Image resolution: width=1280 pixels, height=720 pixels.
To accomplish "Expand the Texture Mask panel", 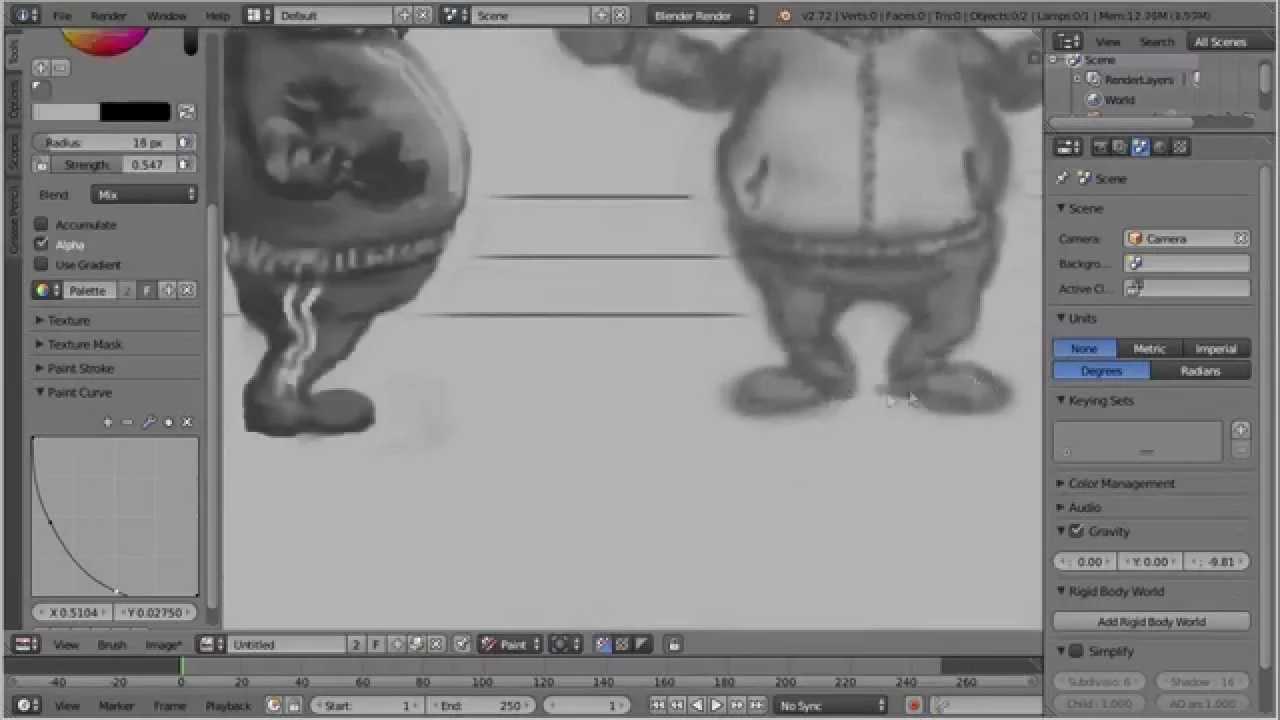I will [x=84, y=344].
